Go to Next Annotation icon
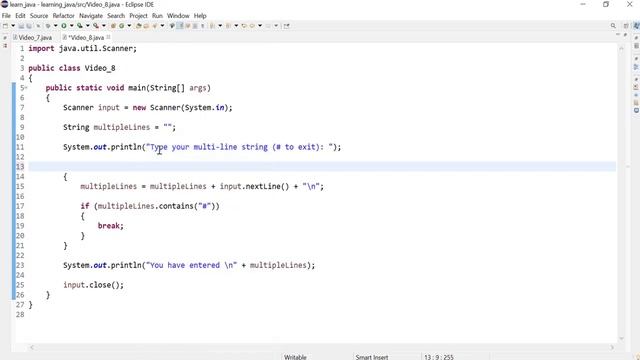This screenshot has height=360, width=640. (212, 26)
